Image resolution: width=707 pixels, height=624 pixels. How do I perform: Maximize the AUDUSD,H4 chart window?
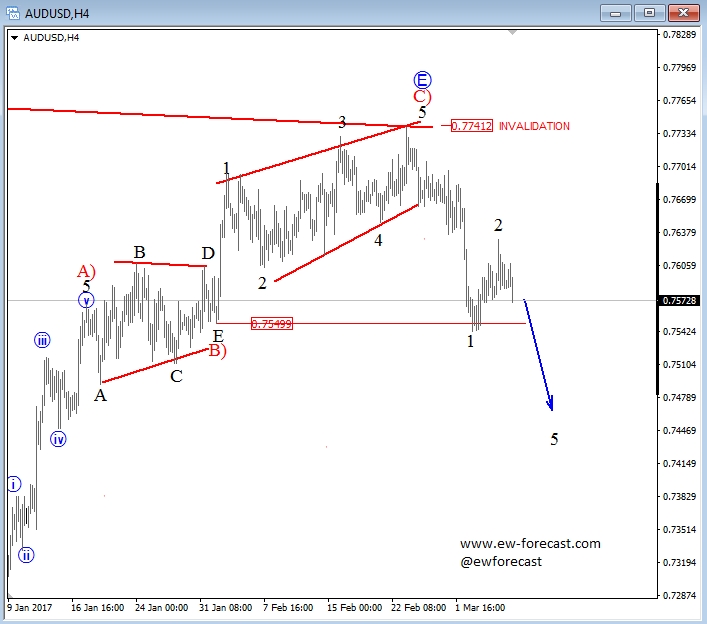pos(649,13)
